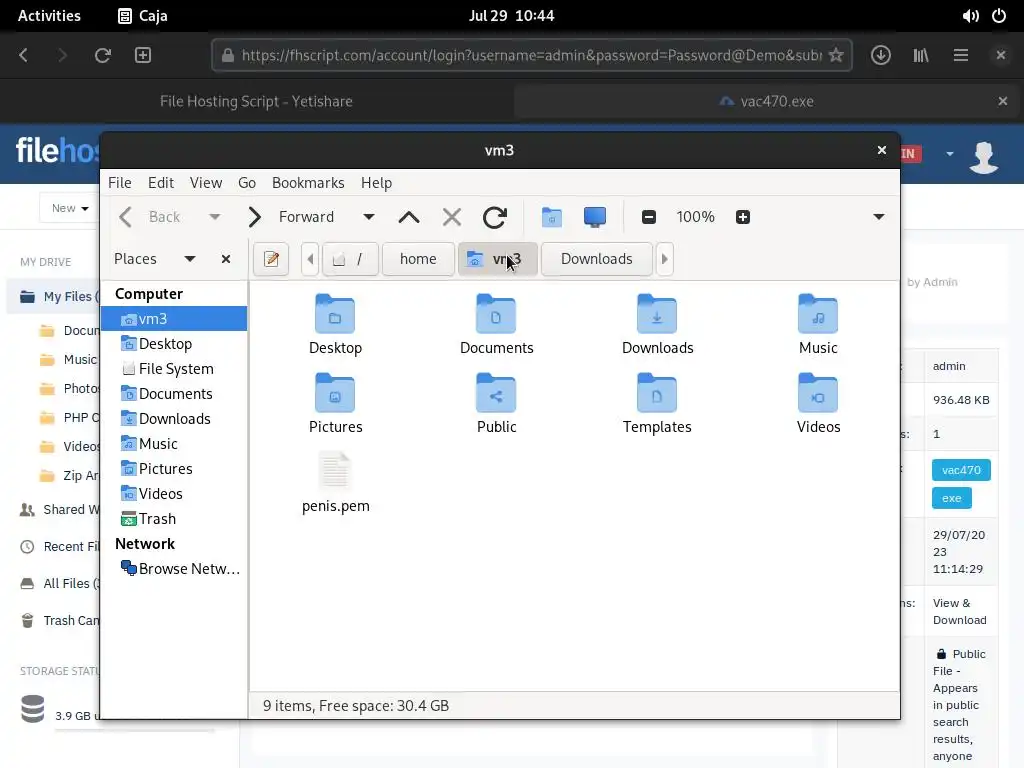The image size is (1024, 768).
Task: Open the File menu
Action: [x=120, y=183]
